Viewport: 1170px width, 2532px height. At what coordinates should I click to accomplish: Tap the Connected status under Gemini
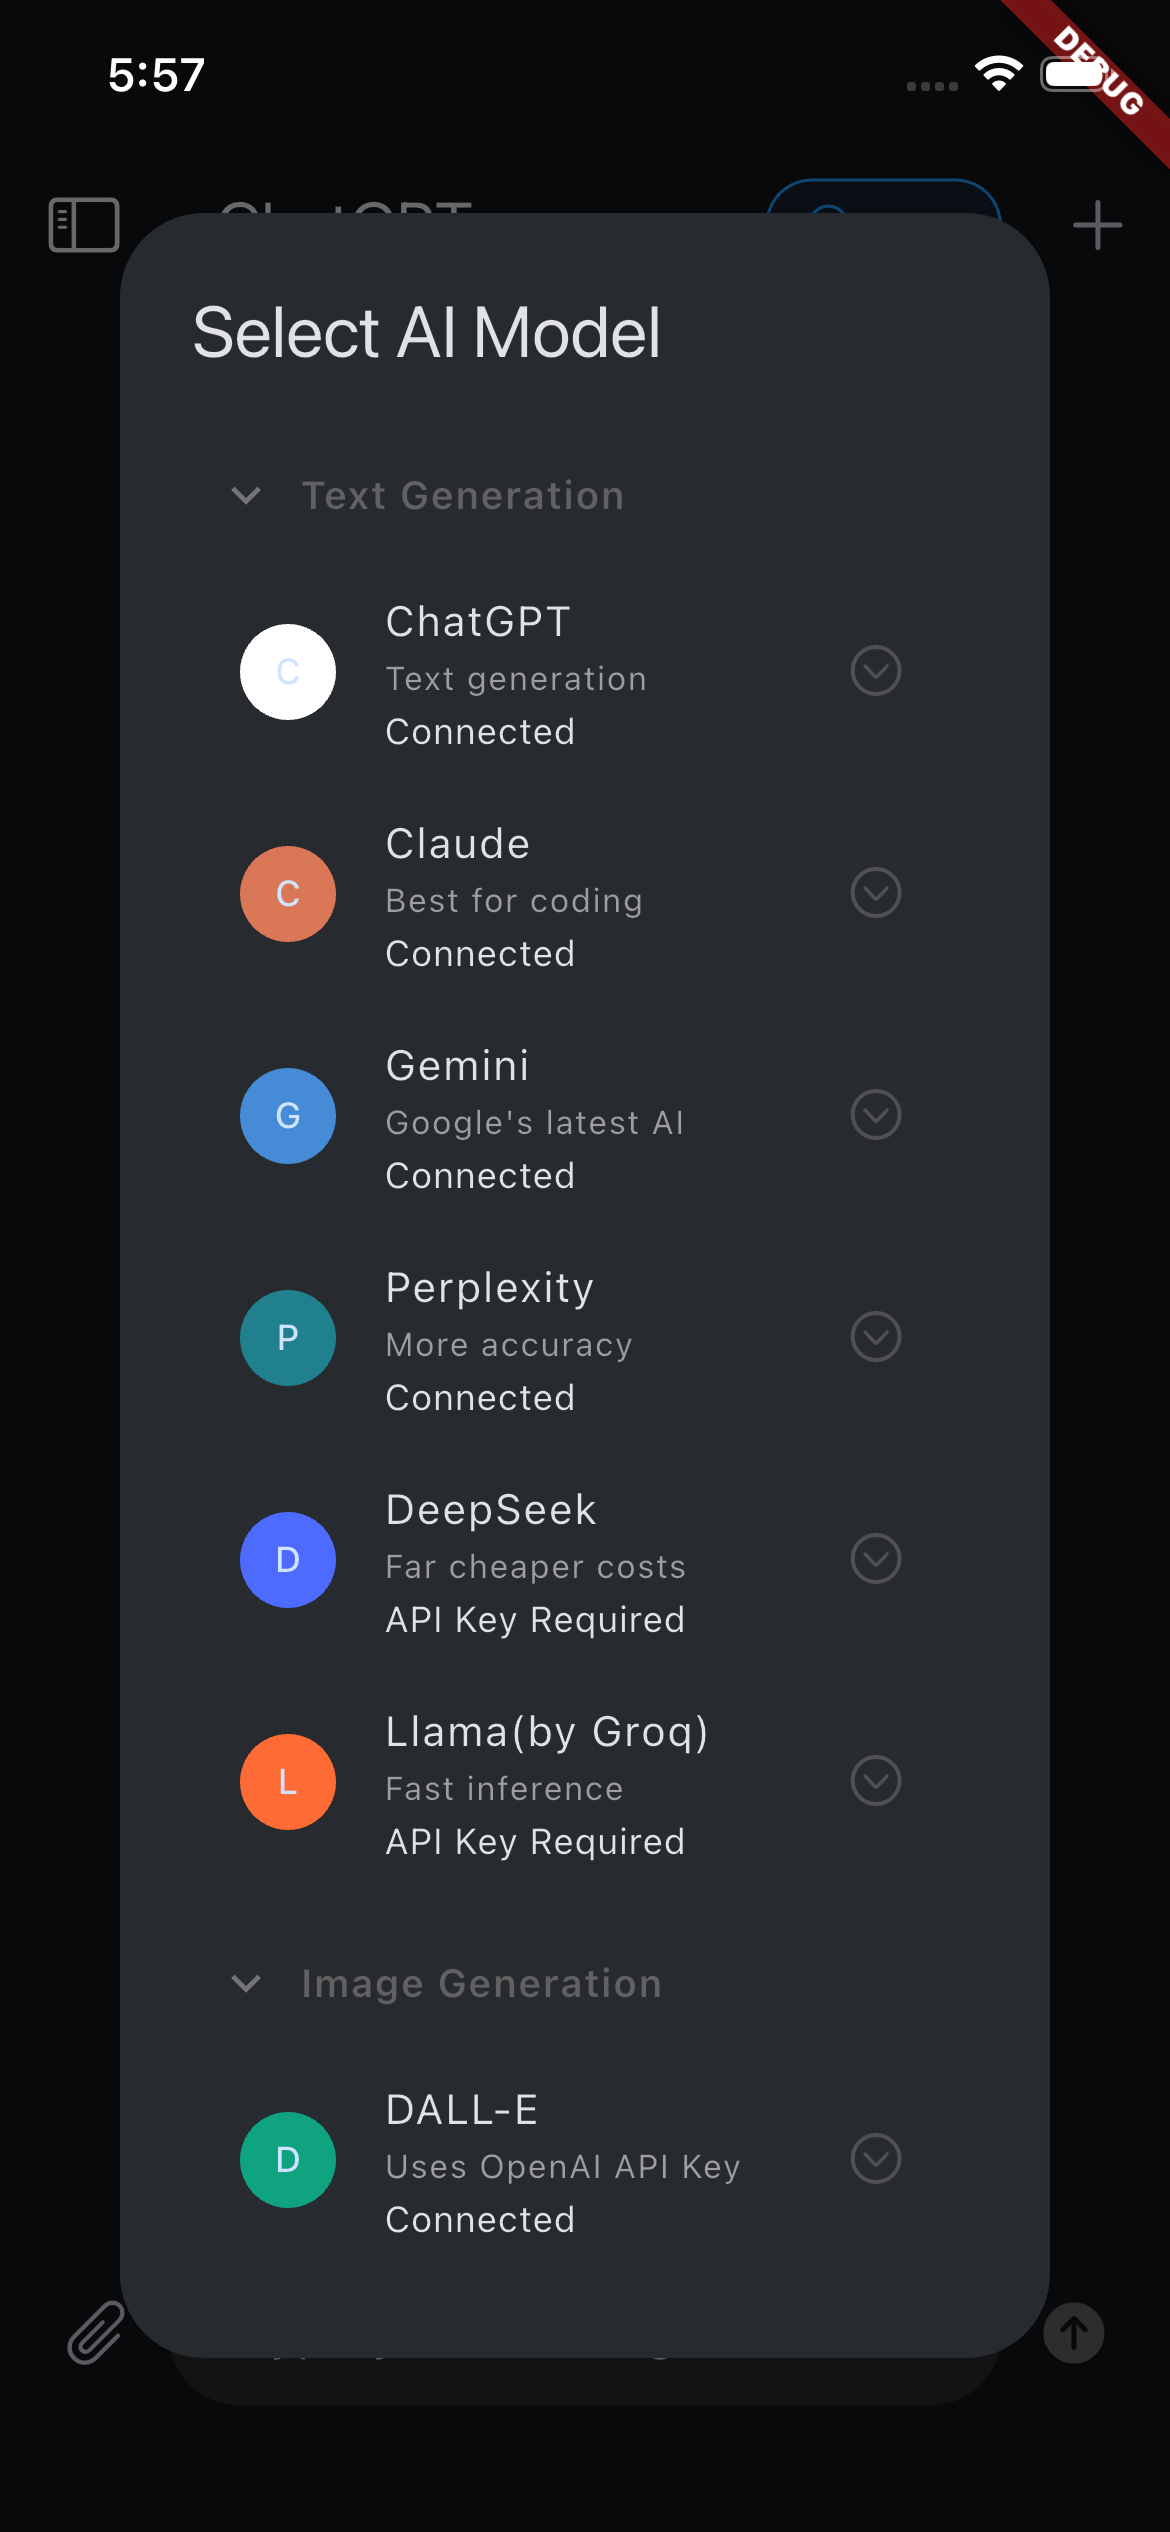pos(479,1175)
